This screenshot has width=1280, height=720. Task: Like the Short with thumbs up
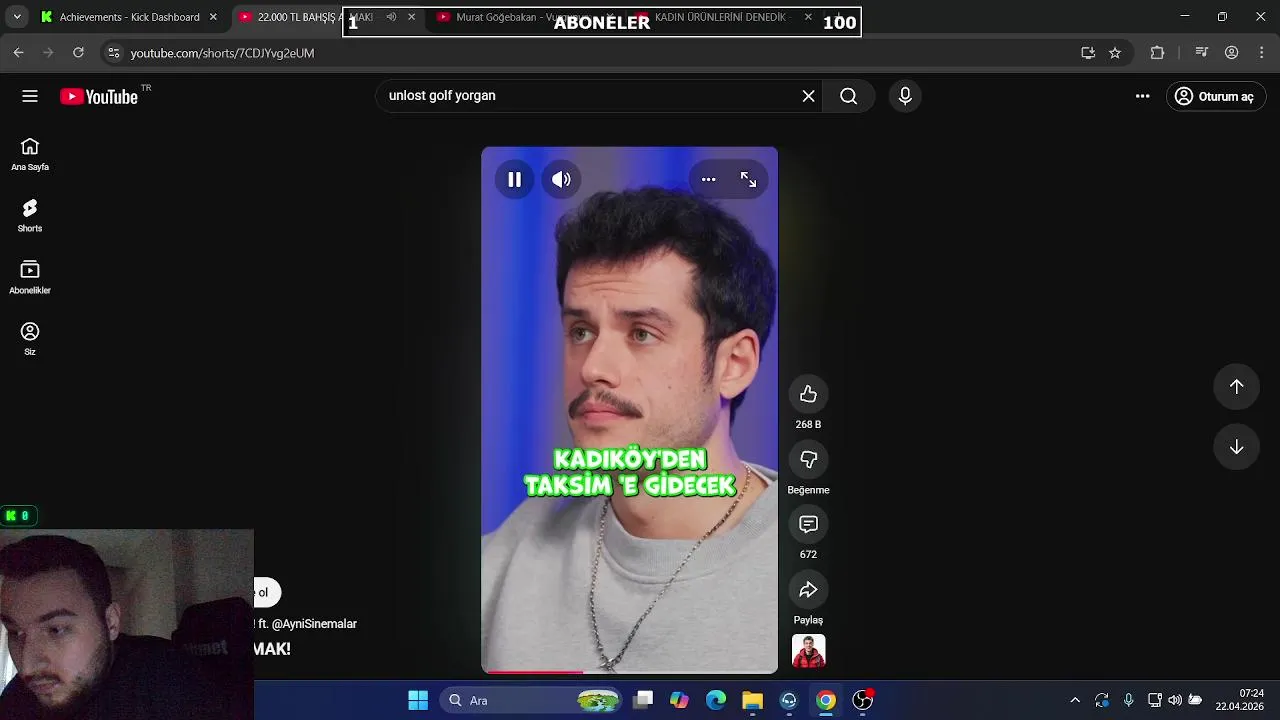coord(808,394)
